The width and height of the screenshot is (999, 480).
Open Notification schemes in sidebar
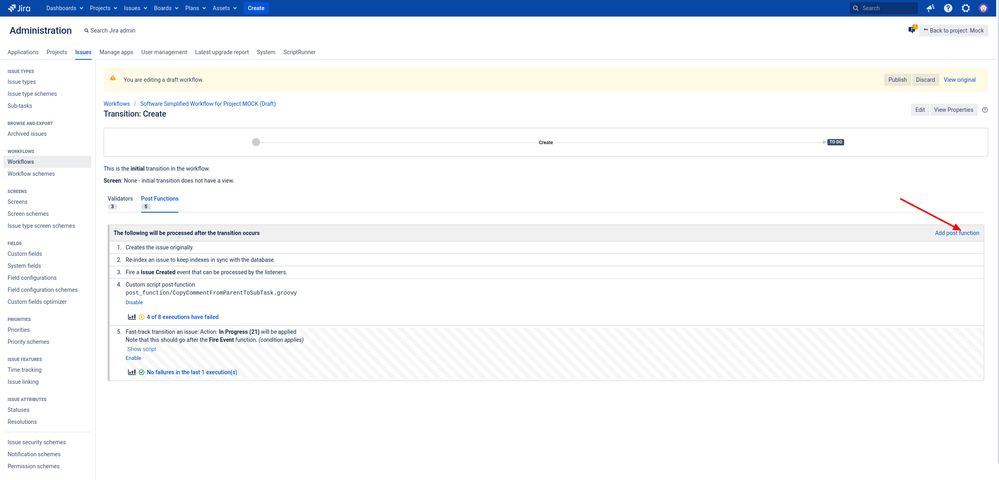34,454
